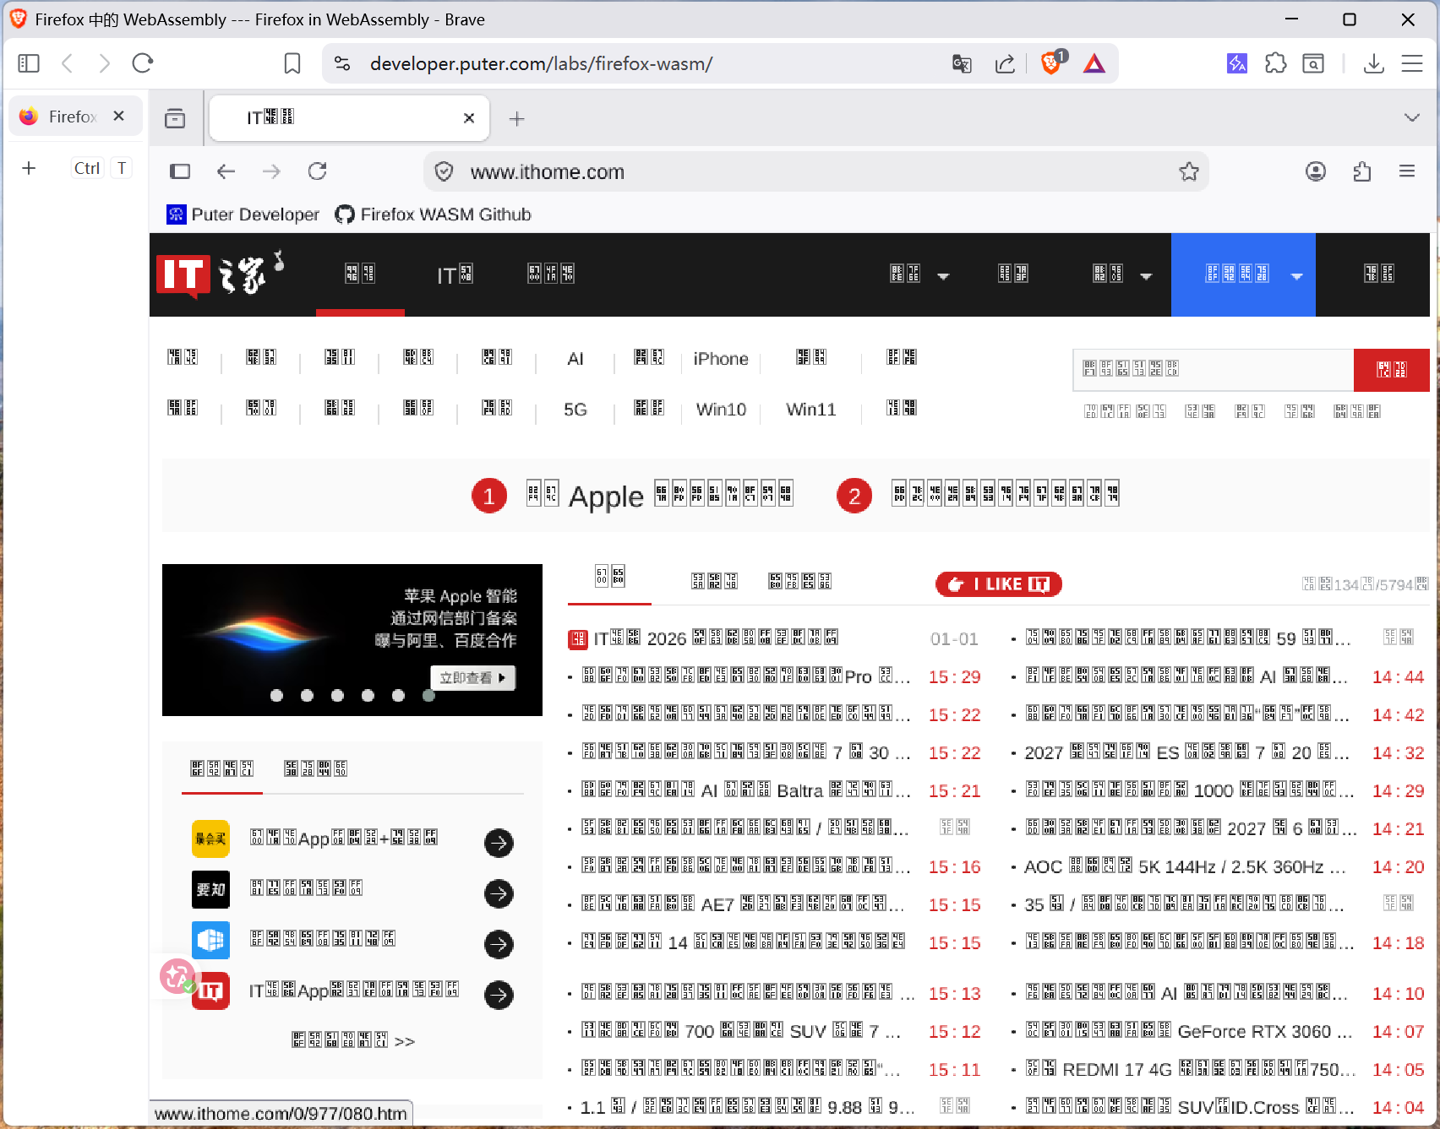Add new Brave tab with plus
The height and width of the screenshot is (1129, 1440).
(29, 168)
